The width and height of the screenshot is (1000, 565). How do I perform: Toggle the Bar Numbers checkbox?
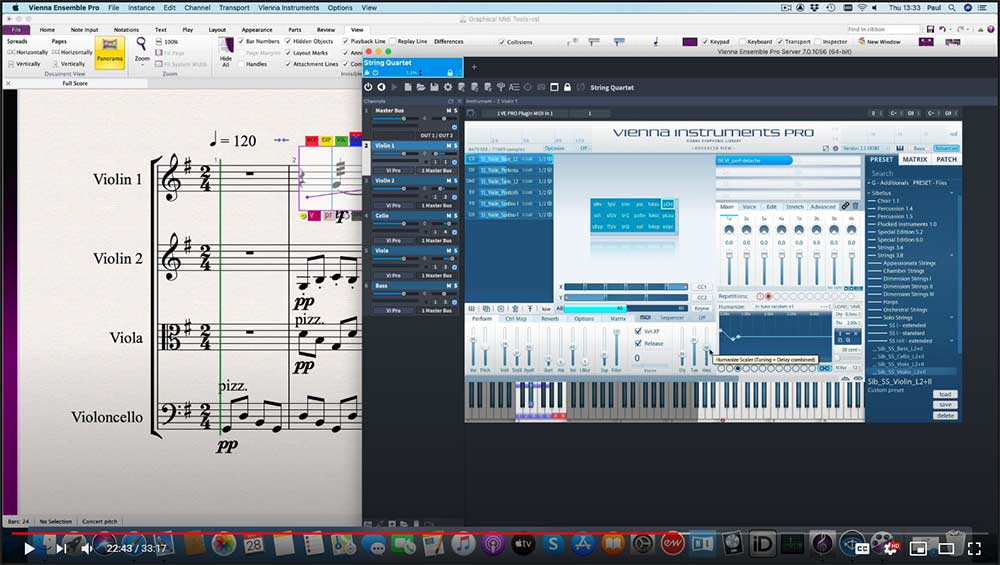(x=241, y=41)
